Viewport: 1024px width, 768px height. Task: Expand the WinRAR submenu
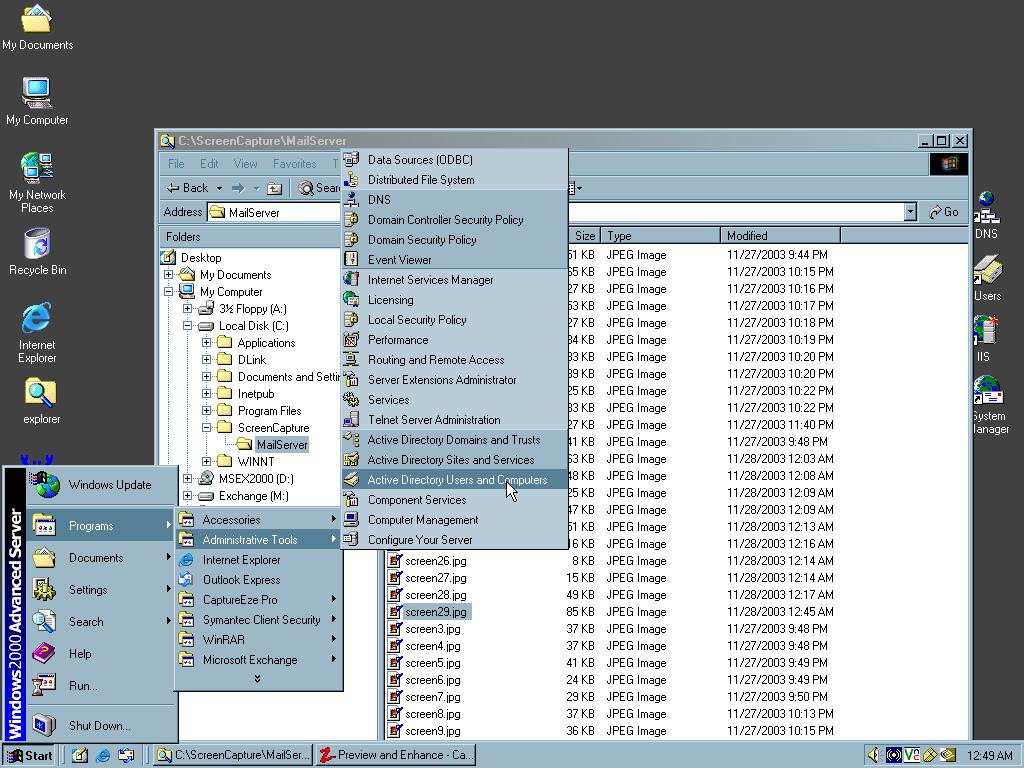259,639
